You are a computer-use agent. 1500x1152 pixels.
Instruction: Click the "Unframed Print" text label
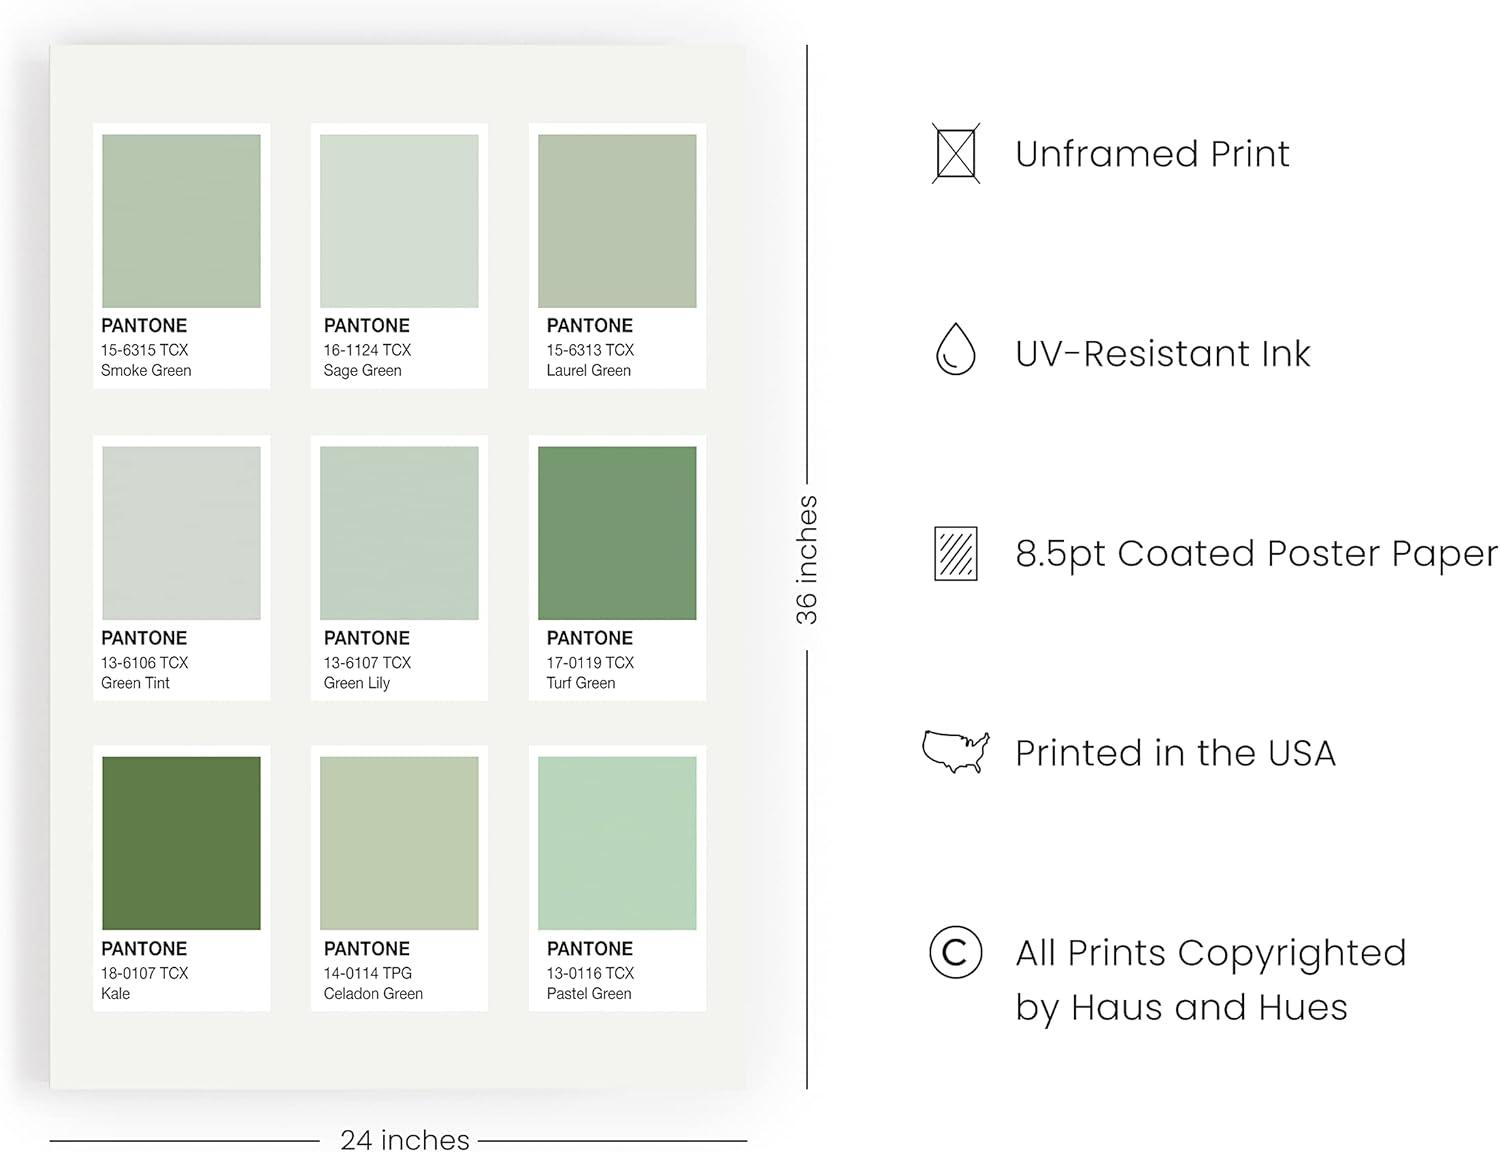coord(1152,154)
